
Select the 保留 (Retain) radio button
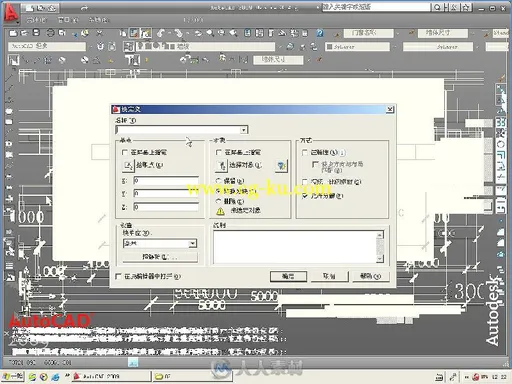219,181
